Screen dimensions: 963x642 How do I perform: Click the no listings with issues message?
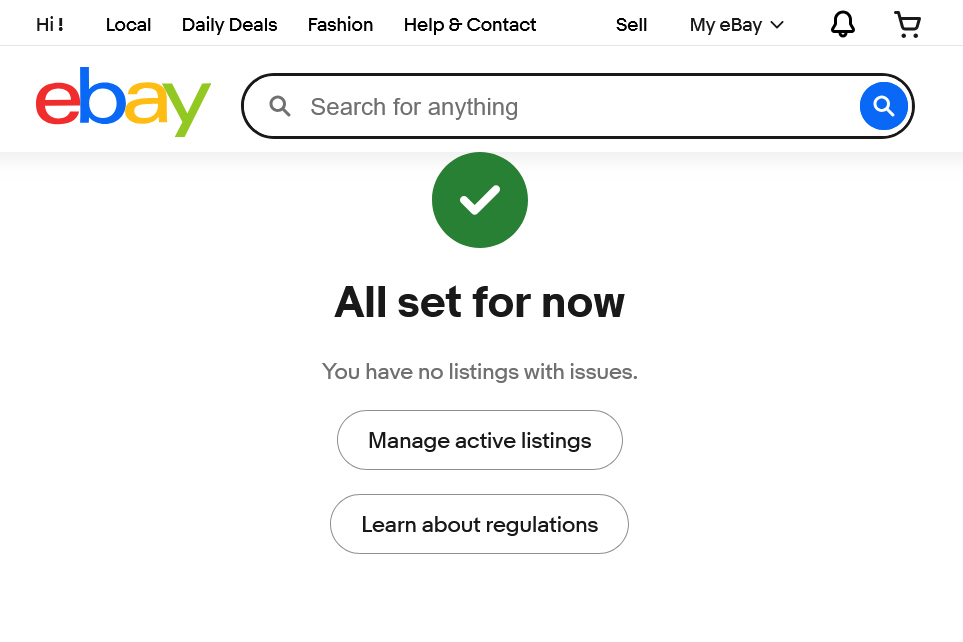pos(479,371)
